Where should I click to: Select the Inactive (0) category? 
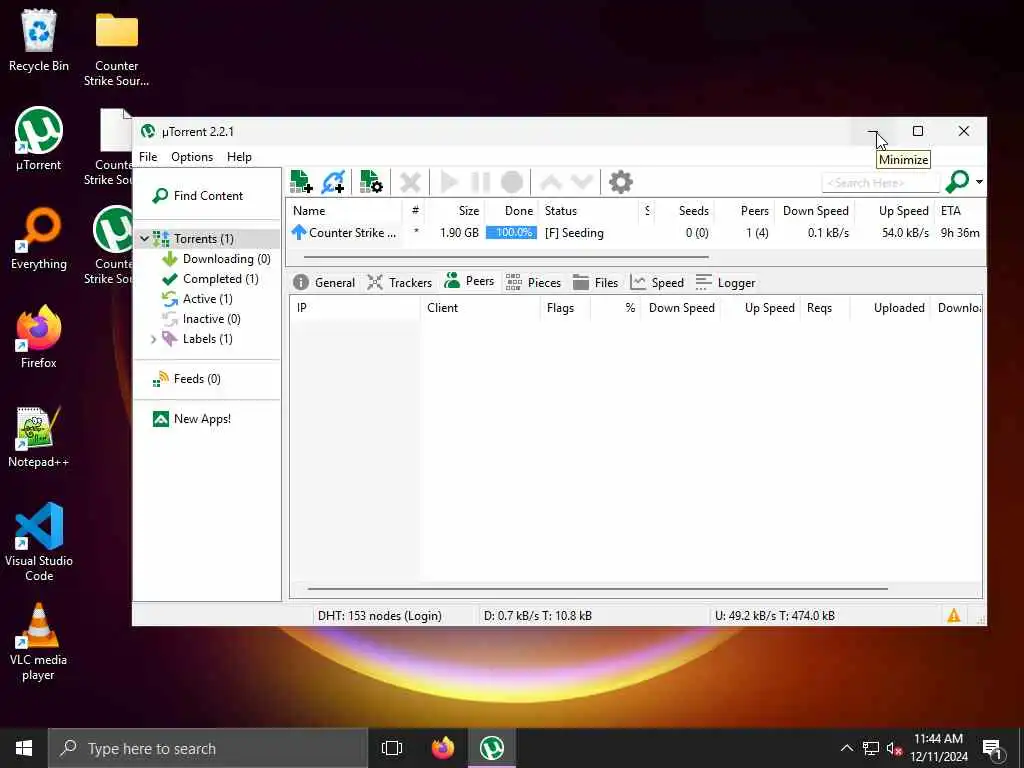[x=201, y=319]
